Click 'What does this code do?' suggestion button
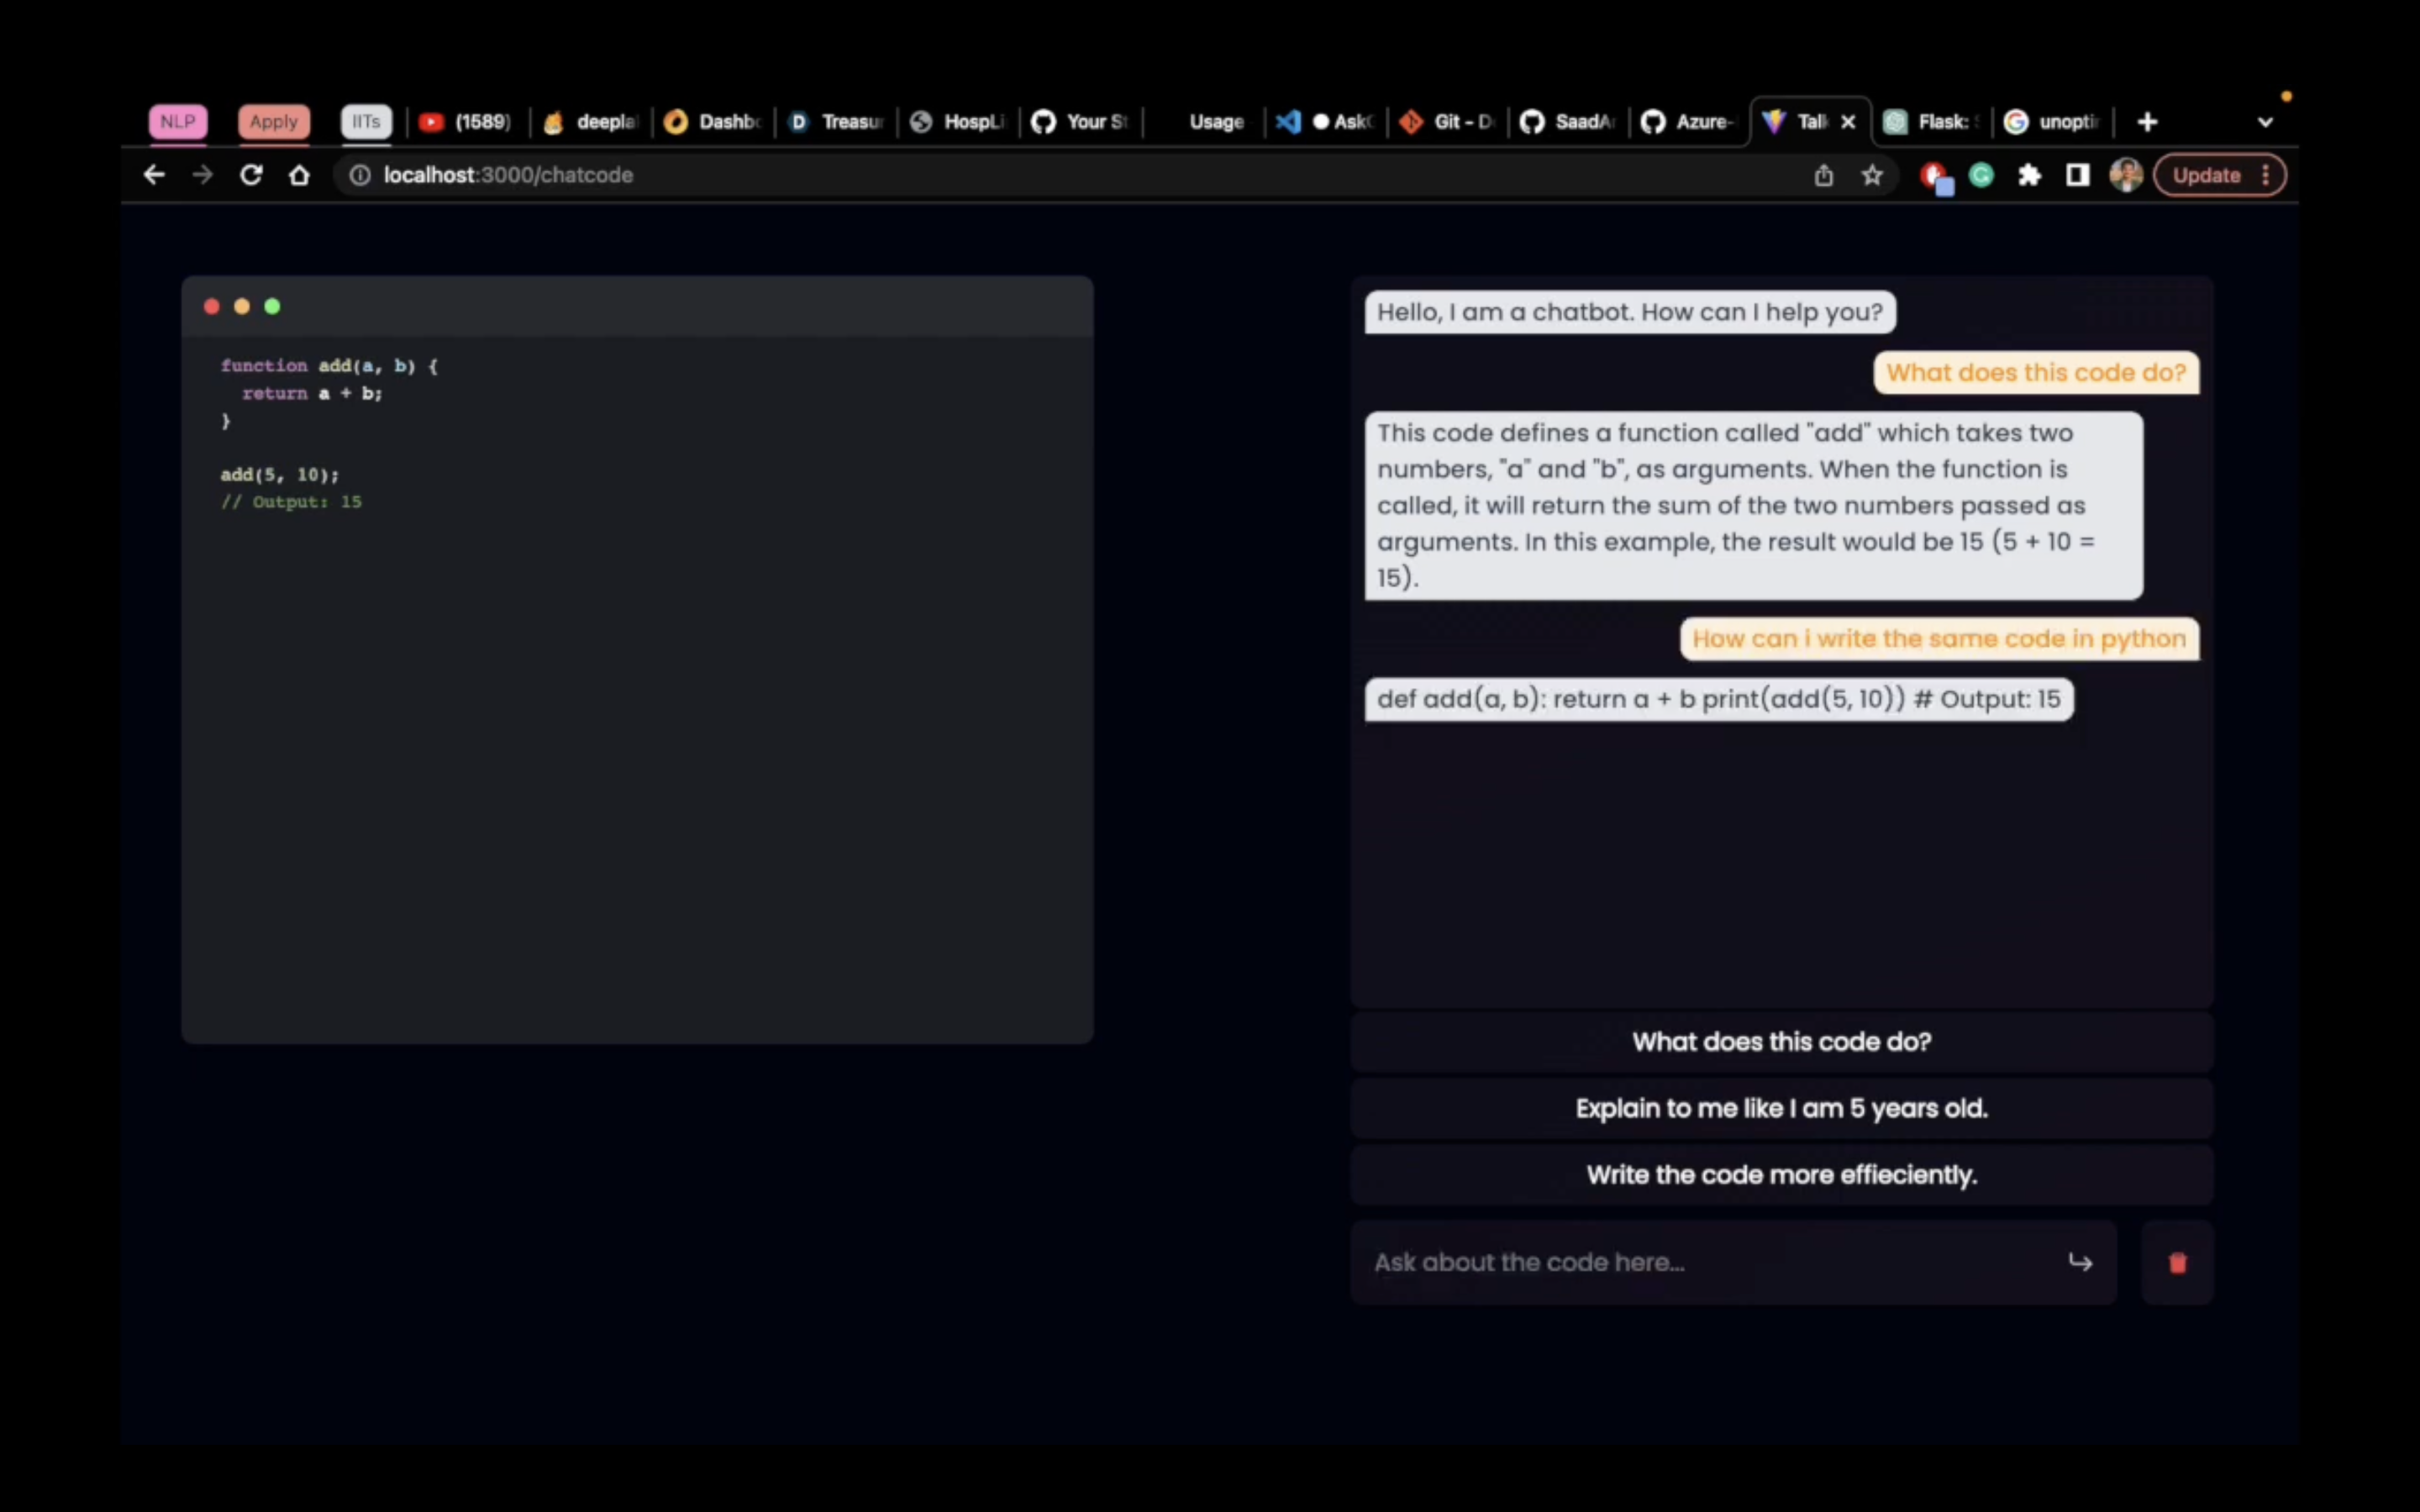Screen dimensions: 2420x1512 pyautogui.click(x=1781, y=1041)
